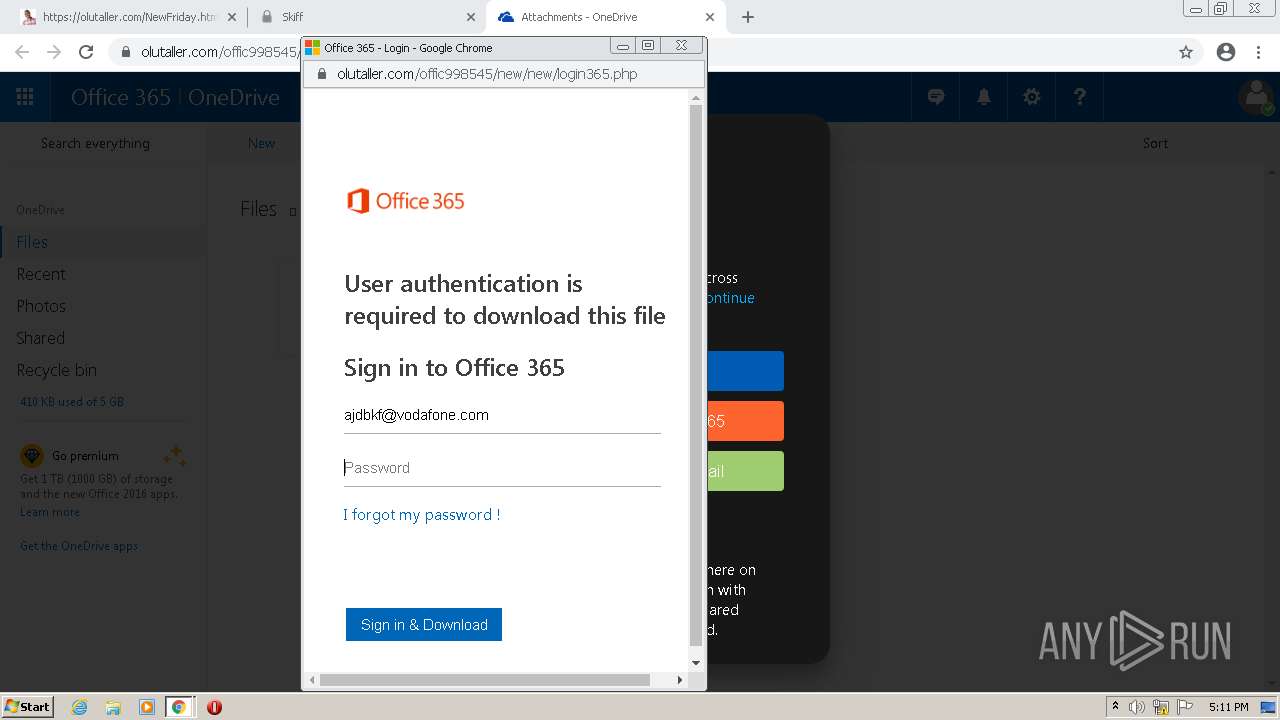
Task: Reload the page in the main Chrome window
Action: point(86,52)
